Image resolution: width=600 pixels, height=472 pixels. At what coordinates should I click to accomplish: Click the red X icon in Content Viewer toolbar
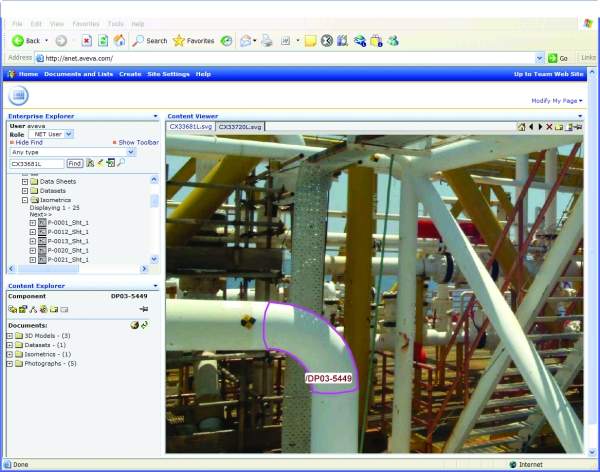click(x=549, y=127)
